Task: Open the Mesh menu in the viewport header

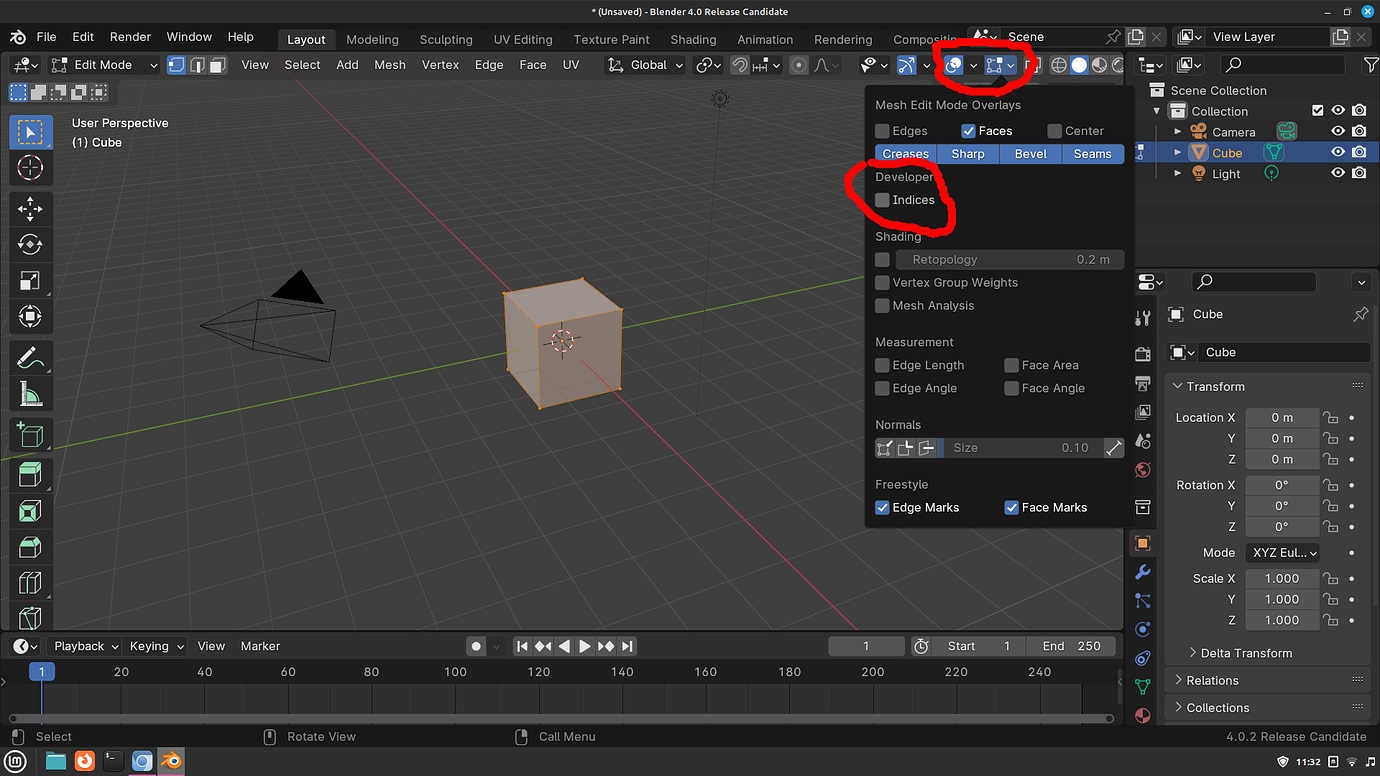Action: (x=390, y=65)
